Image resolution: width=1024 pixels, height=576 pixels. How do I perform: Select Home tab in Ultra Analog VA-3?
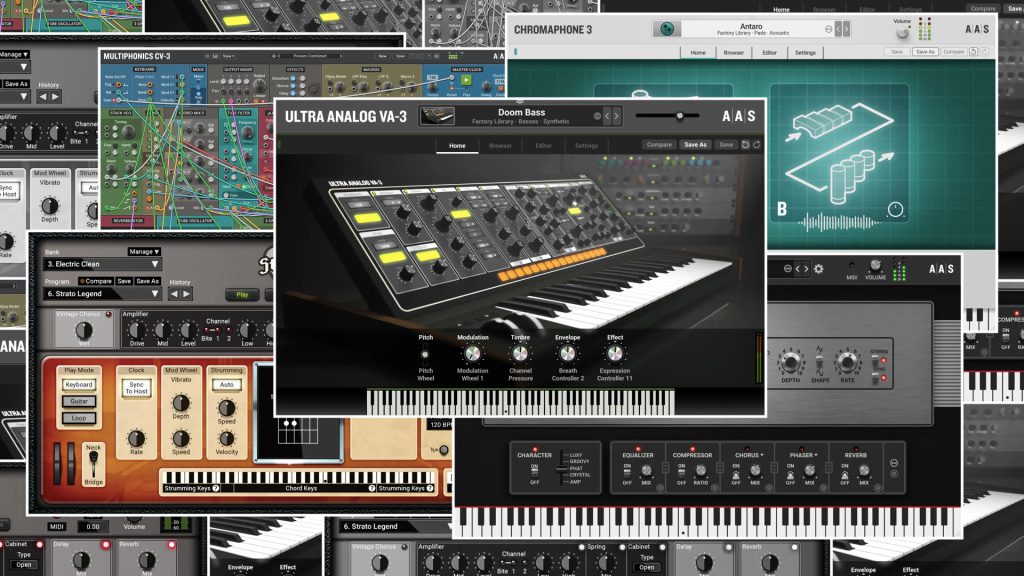(457, 146)
